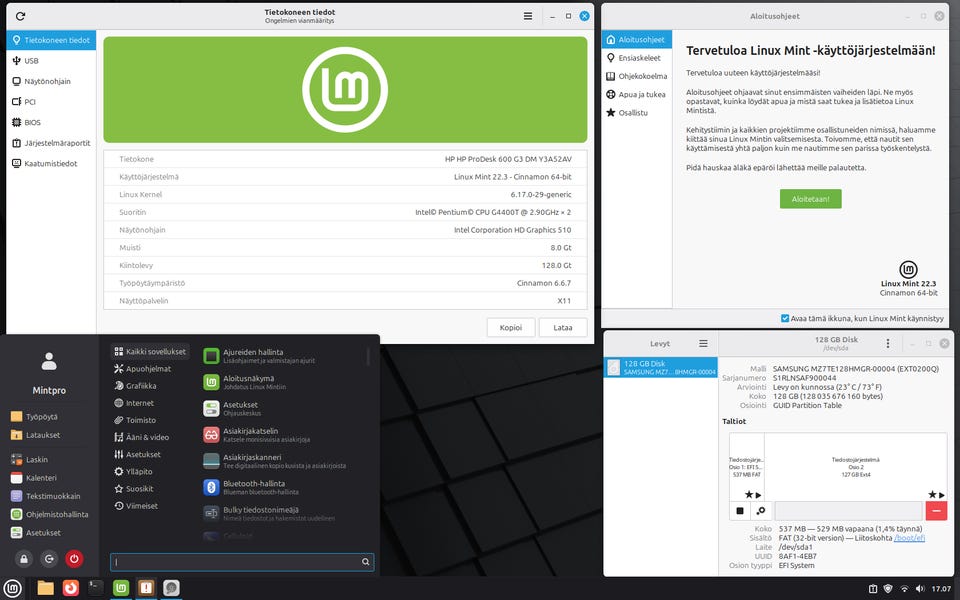The height and width of the screenshot is (600, 960).
Task: Click Firefox icon in taskbar
Action: click(70, 588)
